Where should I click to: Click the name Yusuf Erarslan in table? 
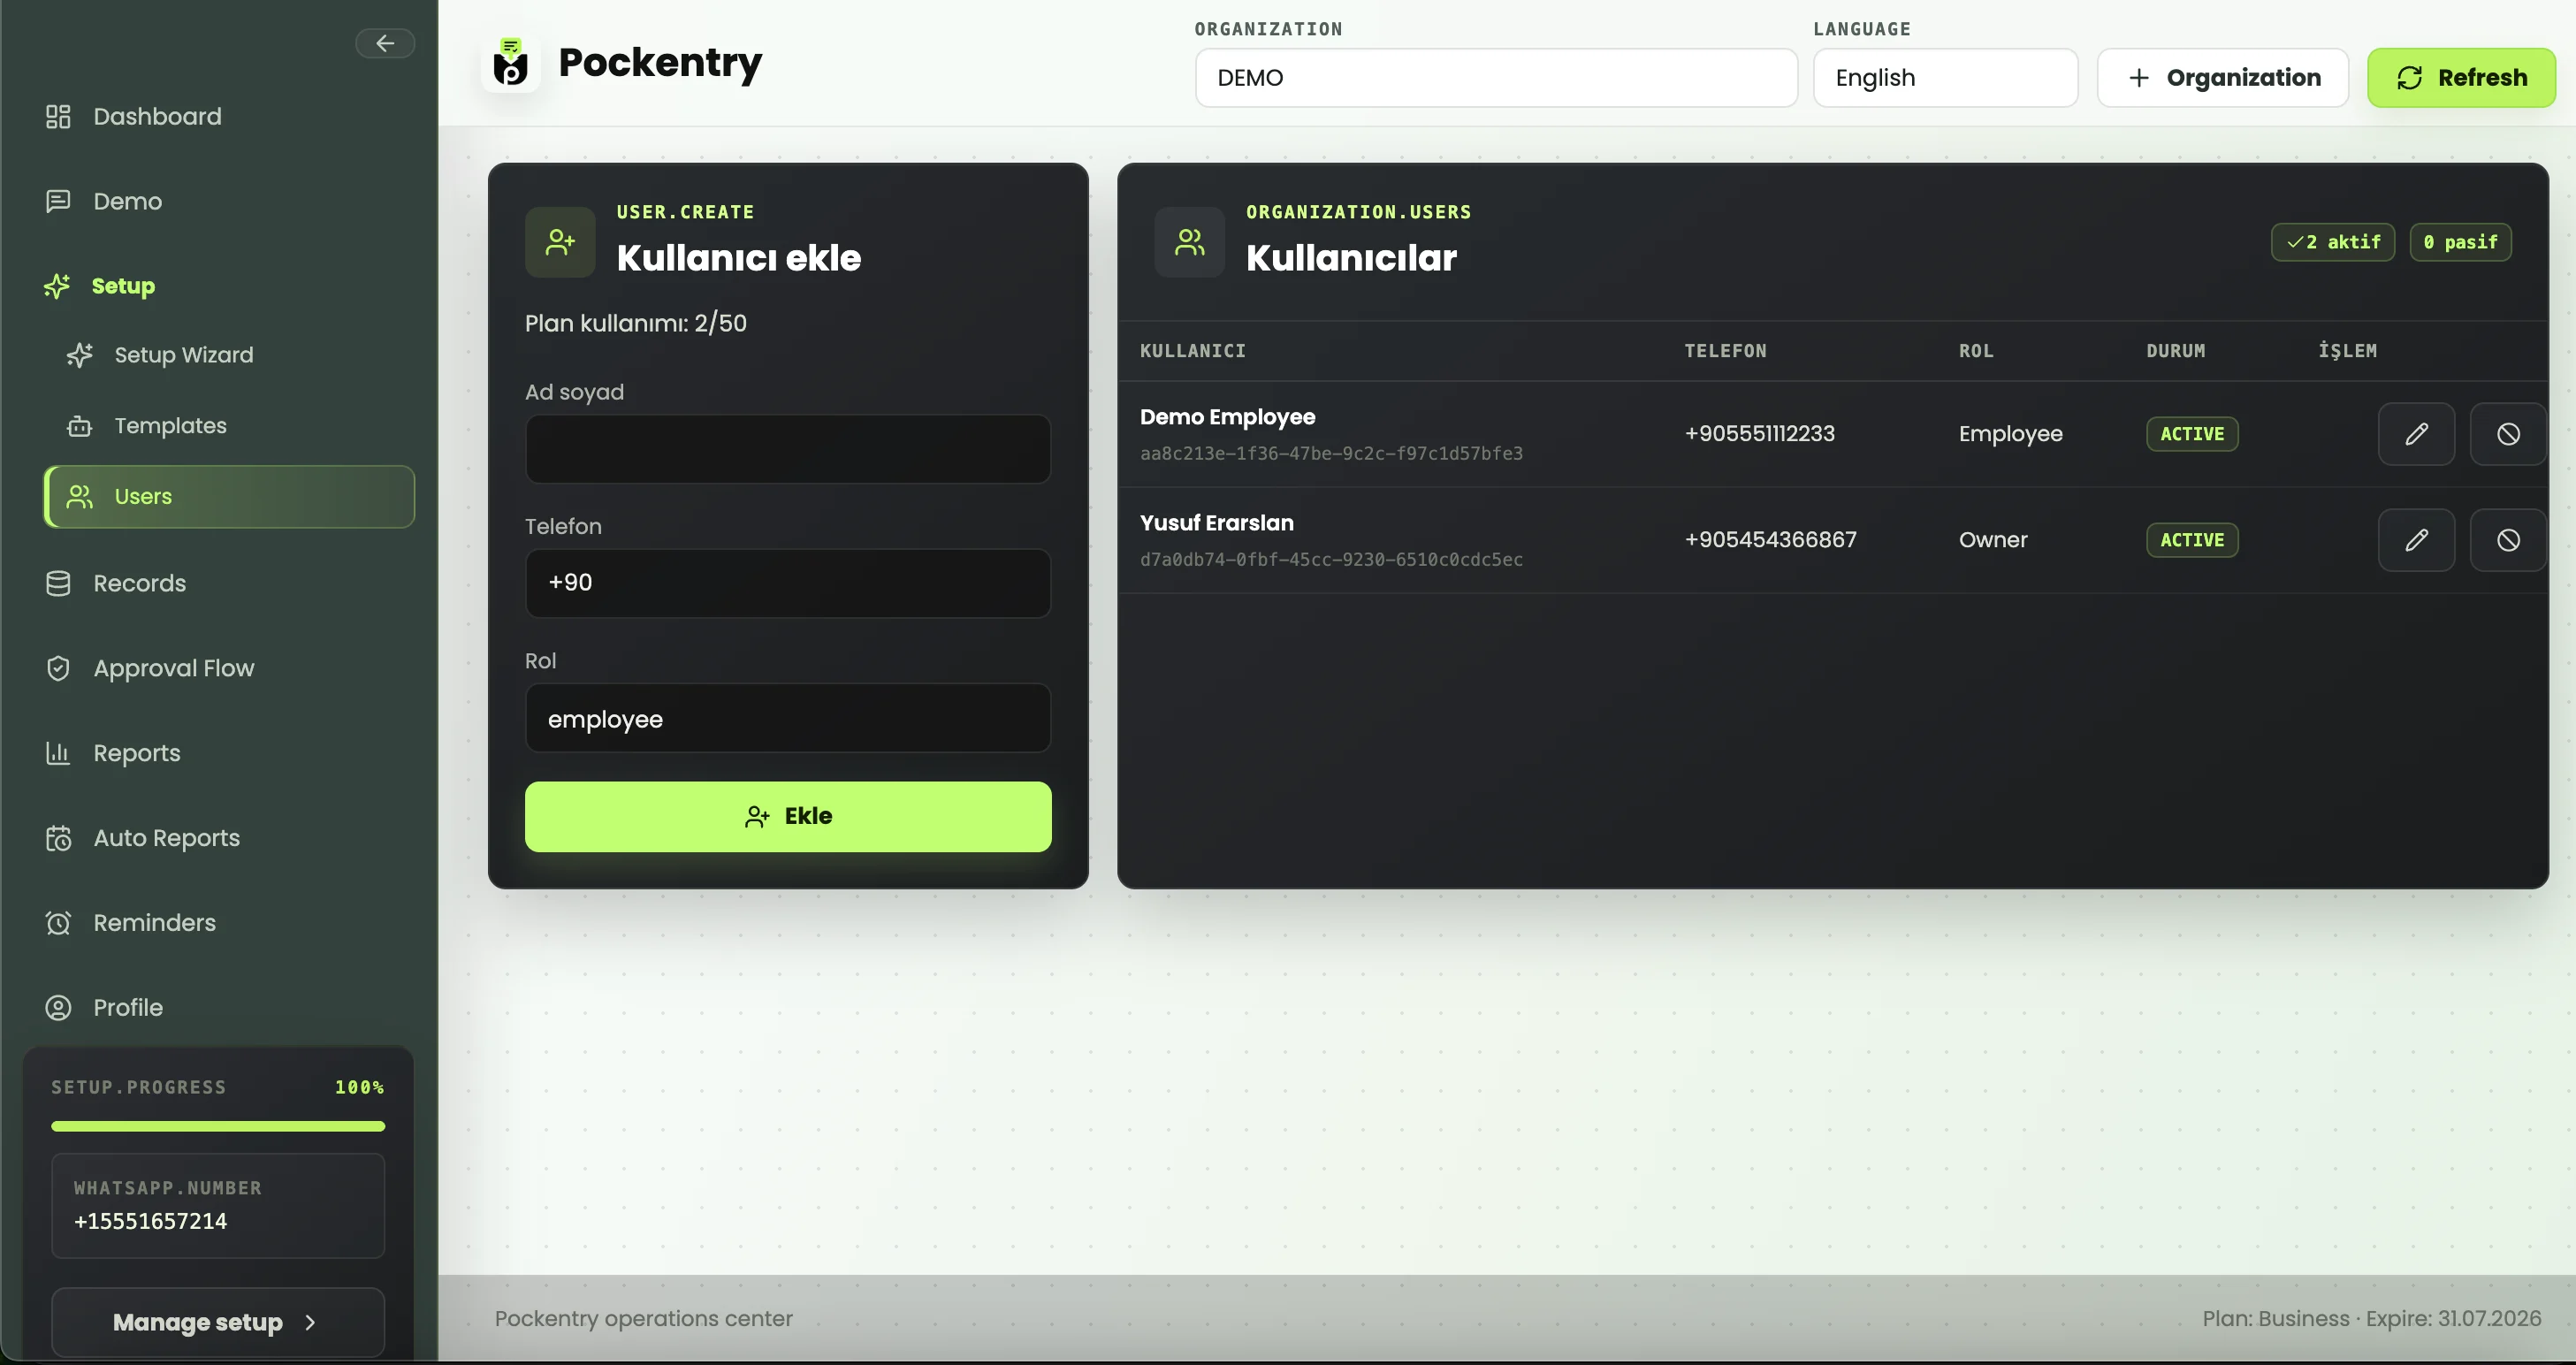(x=1216, y=523)
